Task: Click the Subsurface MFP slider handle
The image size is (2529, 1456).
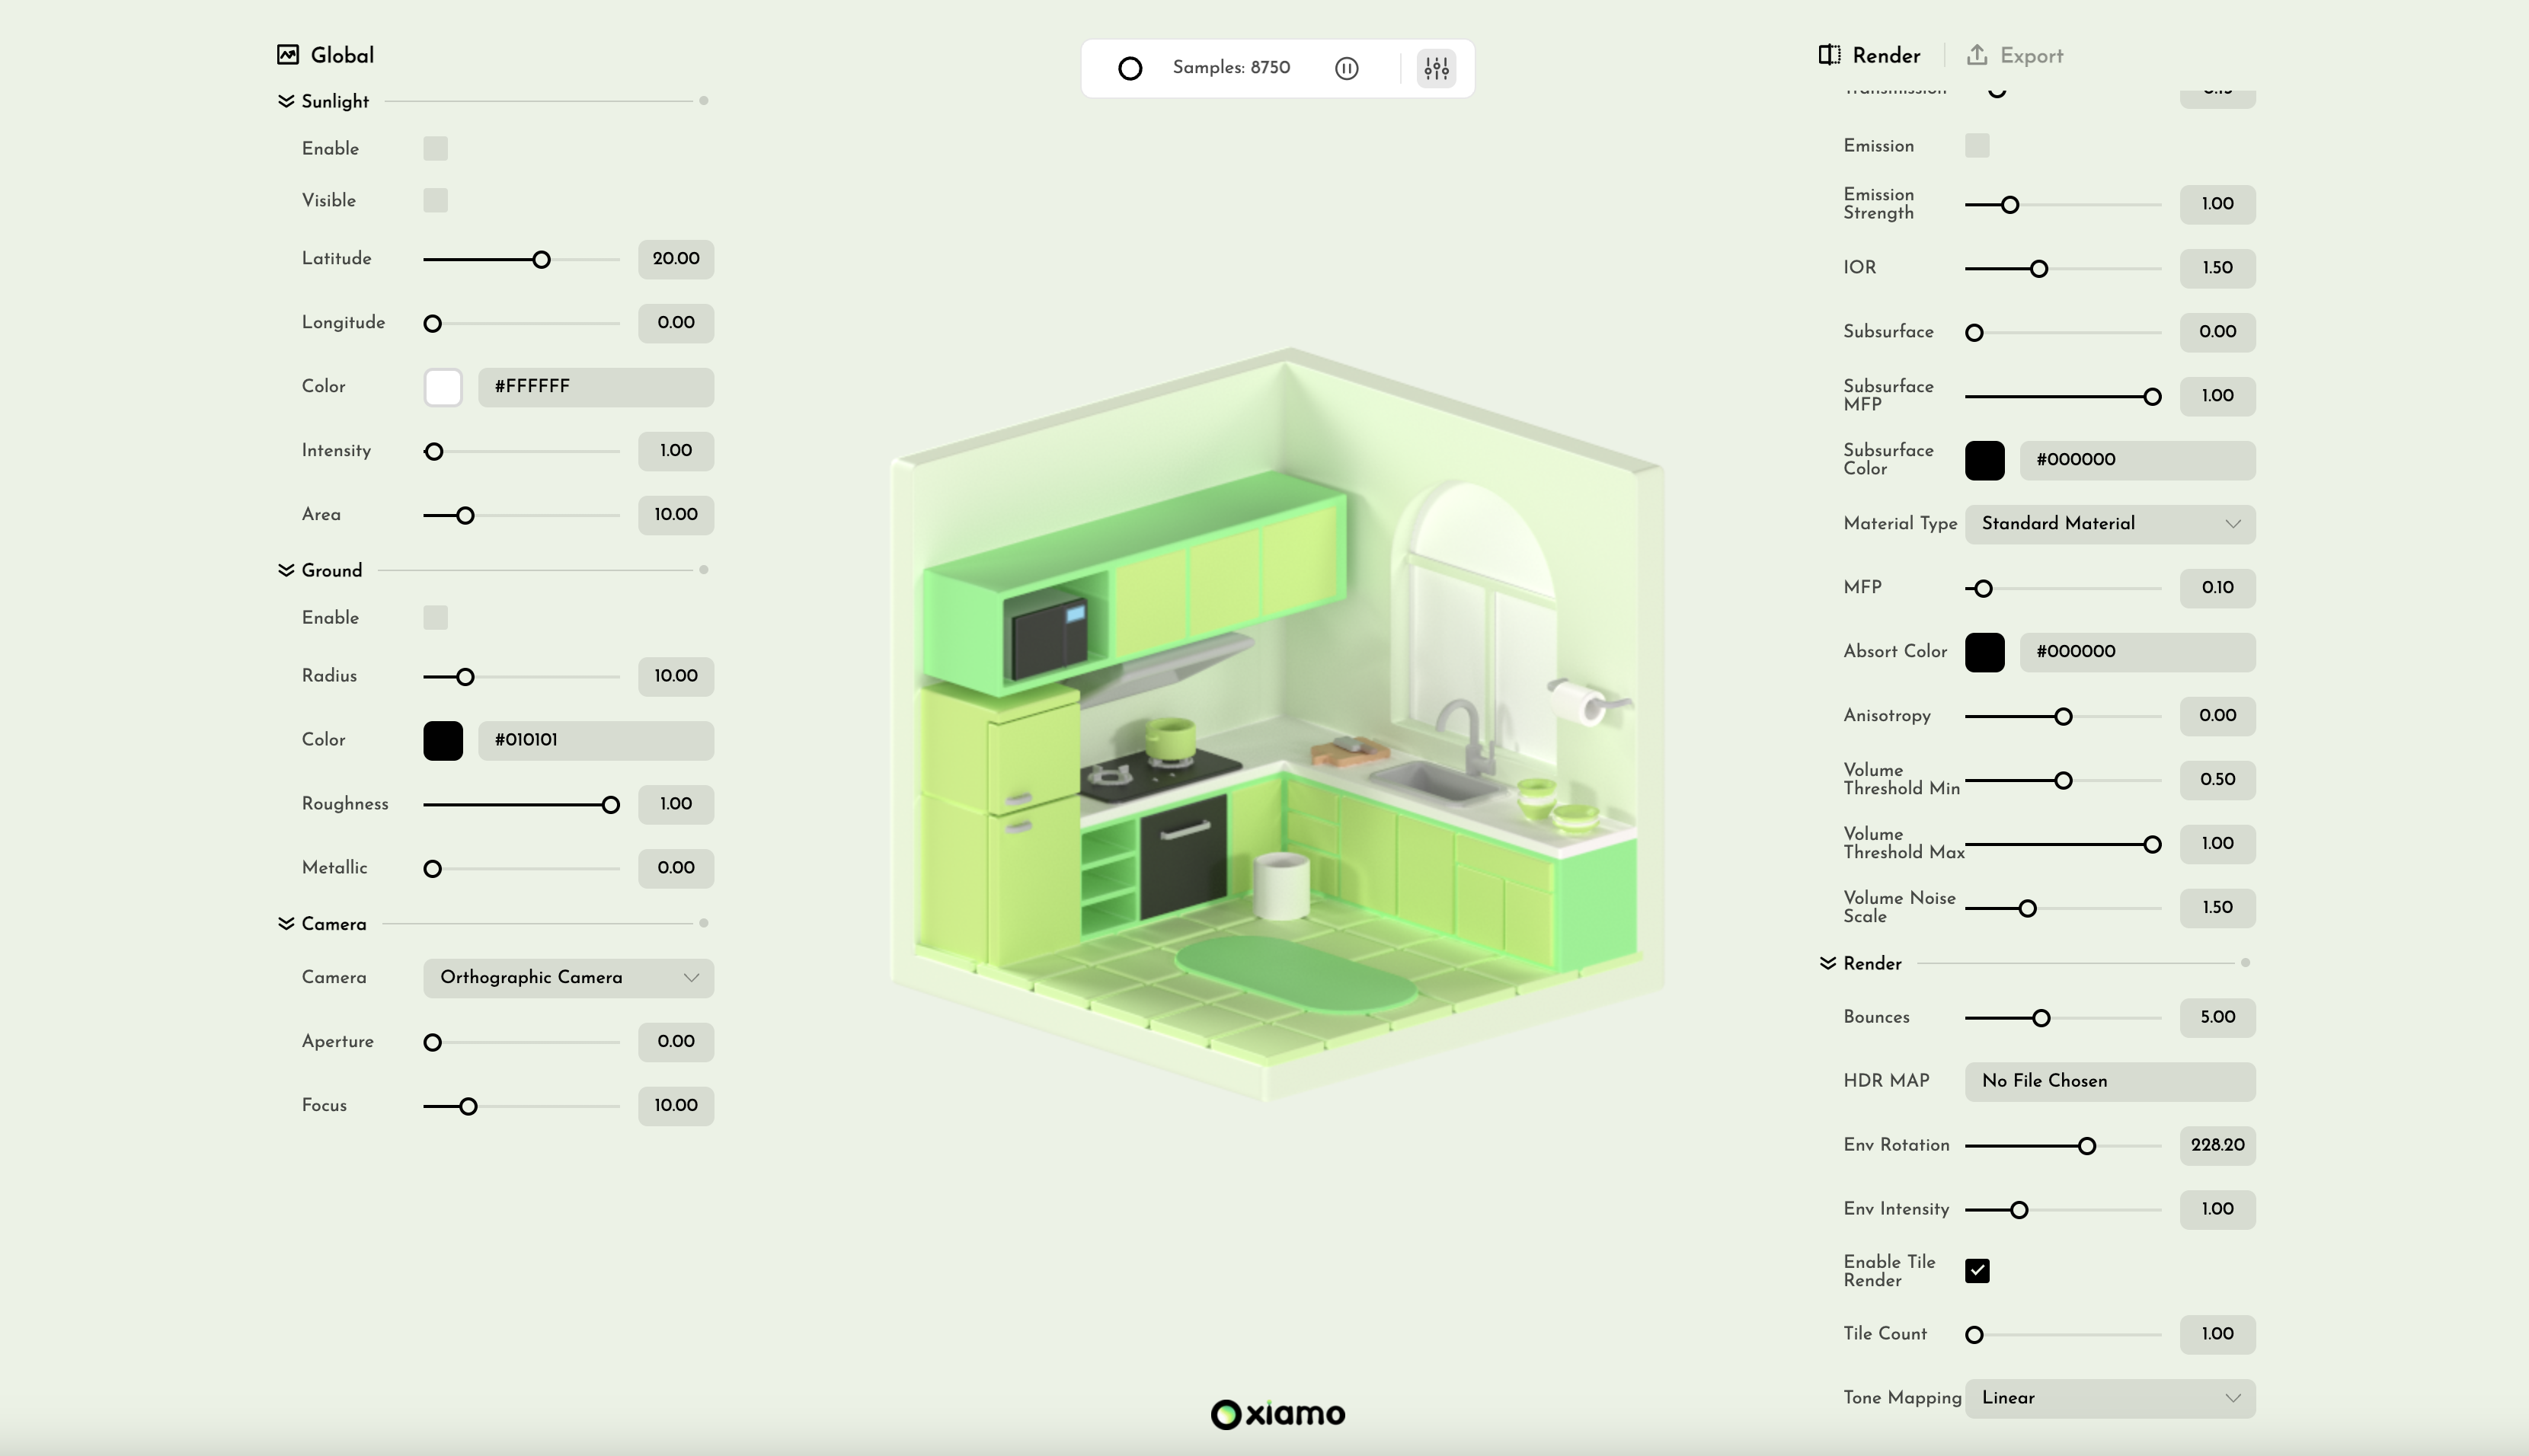Action: tap(2152, 397)
